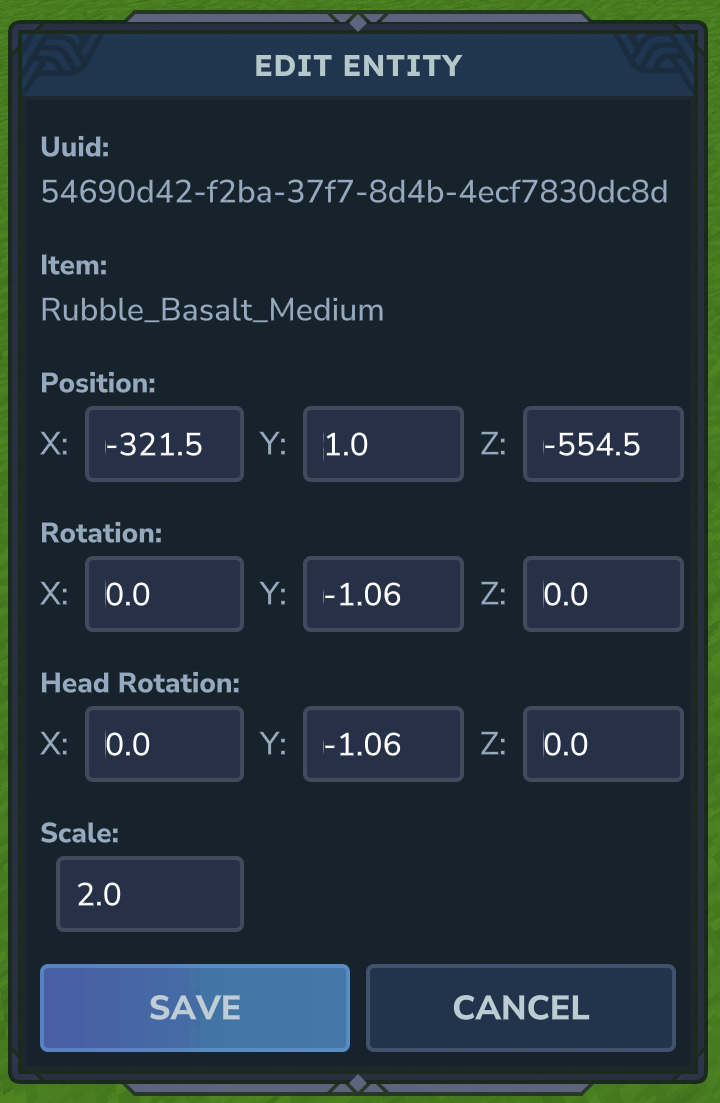720x1103 pixels.
Task: Edit the Position Z field
Action: 603,444
